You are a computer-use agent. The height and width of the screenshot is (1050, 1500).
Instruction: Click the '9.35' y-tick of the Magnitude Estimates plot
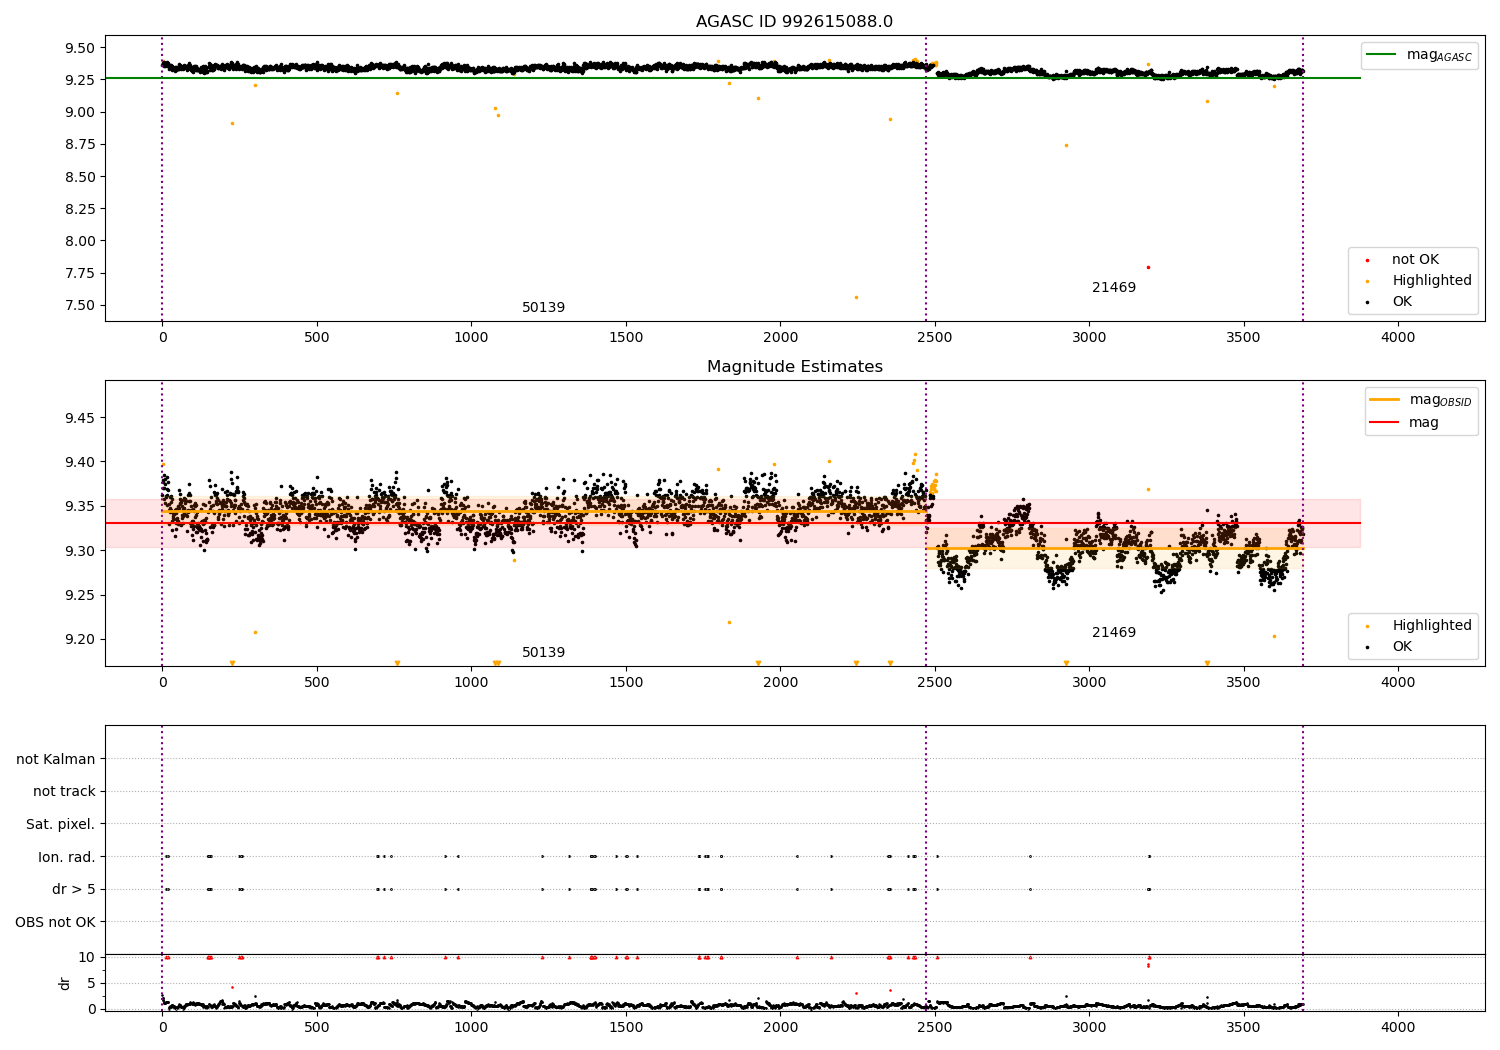pyautogui.click(x=78, y=506)
